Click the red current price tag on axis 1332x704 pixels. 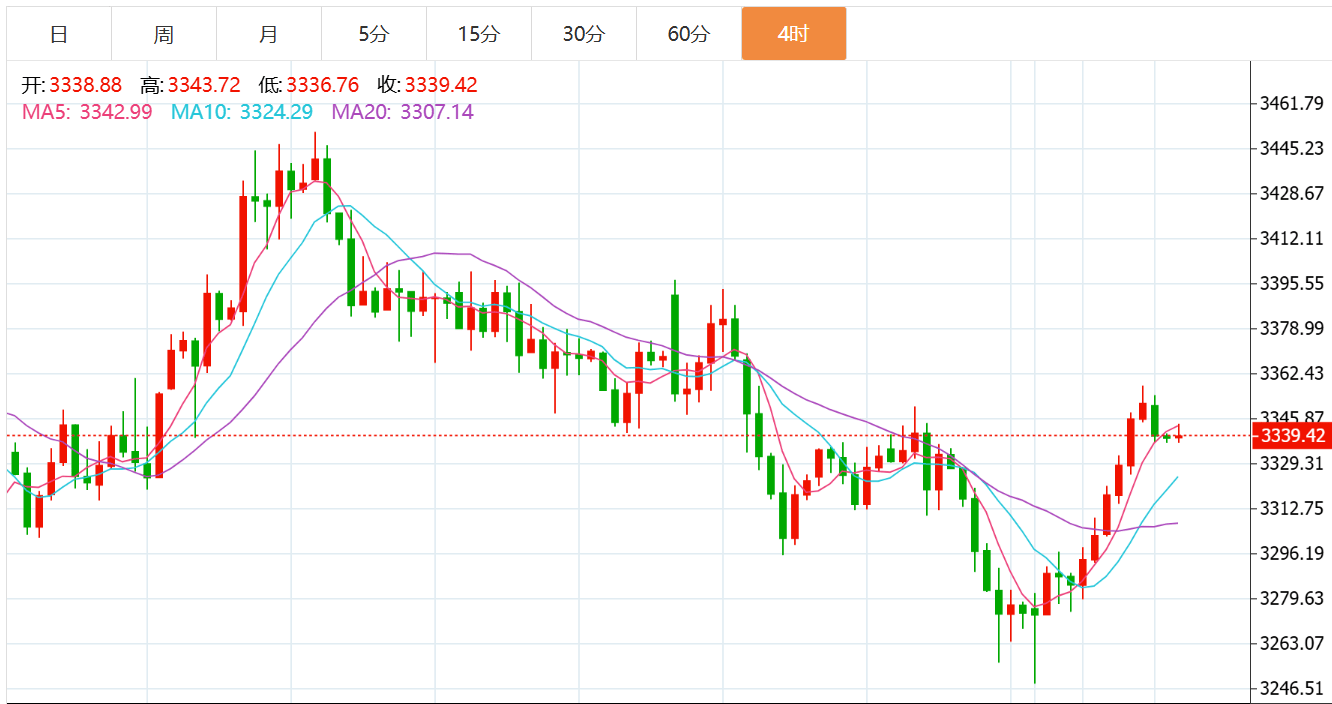[1293, 436]
